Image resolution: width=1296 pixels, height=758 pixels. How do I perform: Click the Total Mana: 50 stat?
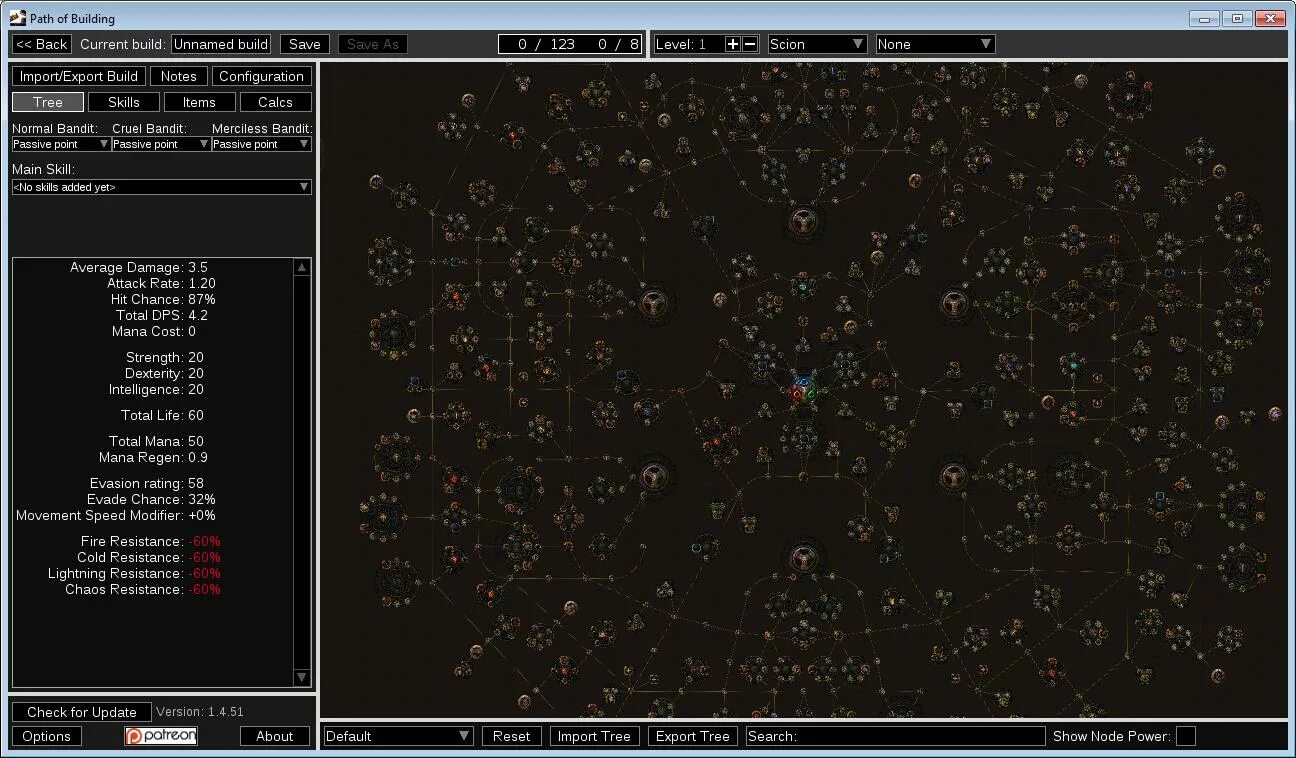[x=156, y=441]
